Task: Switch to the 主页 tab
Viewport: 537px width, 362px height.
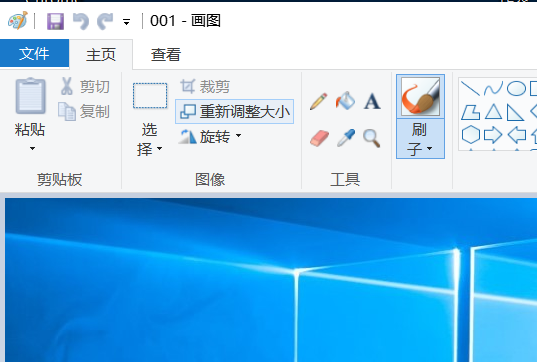Action: click(101, 55)
